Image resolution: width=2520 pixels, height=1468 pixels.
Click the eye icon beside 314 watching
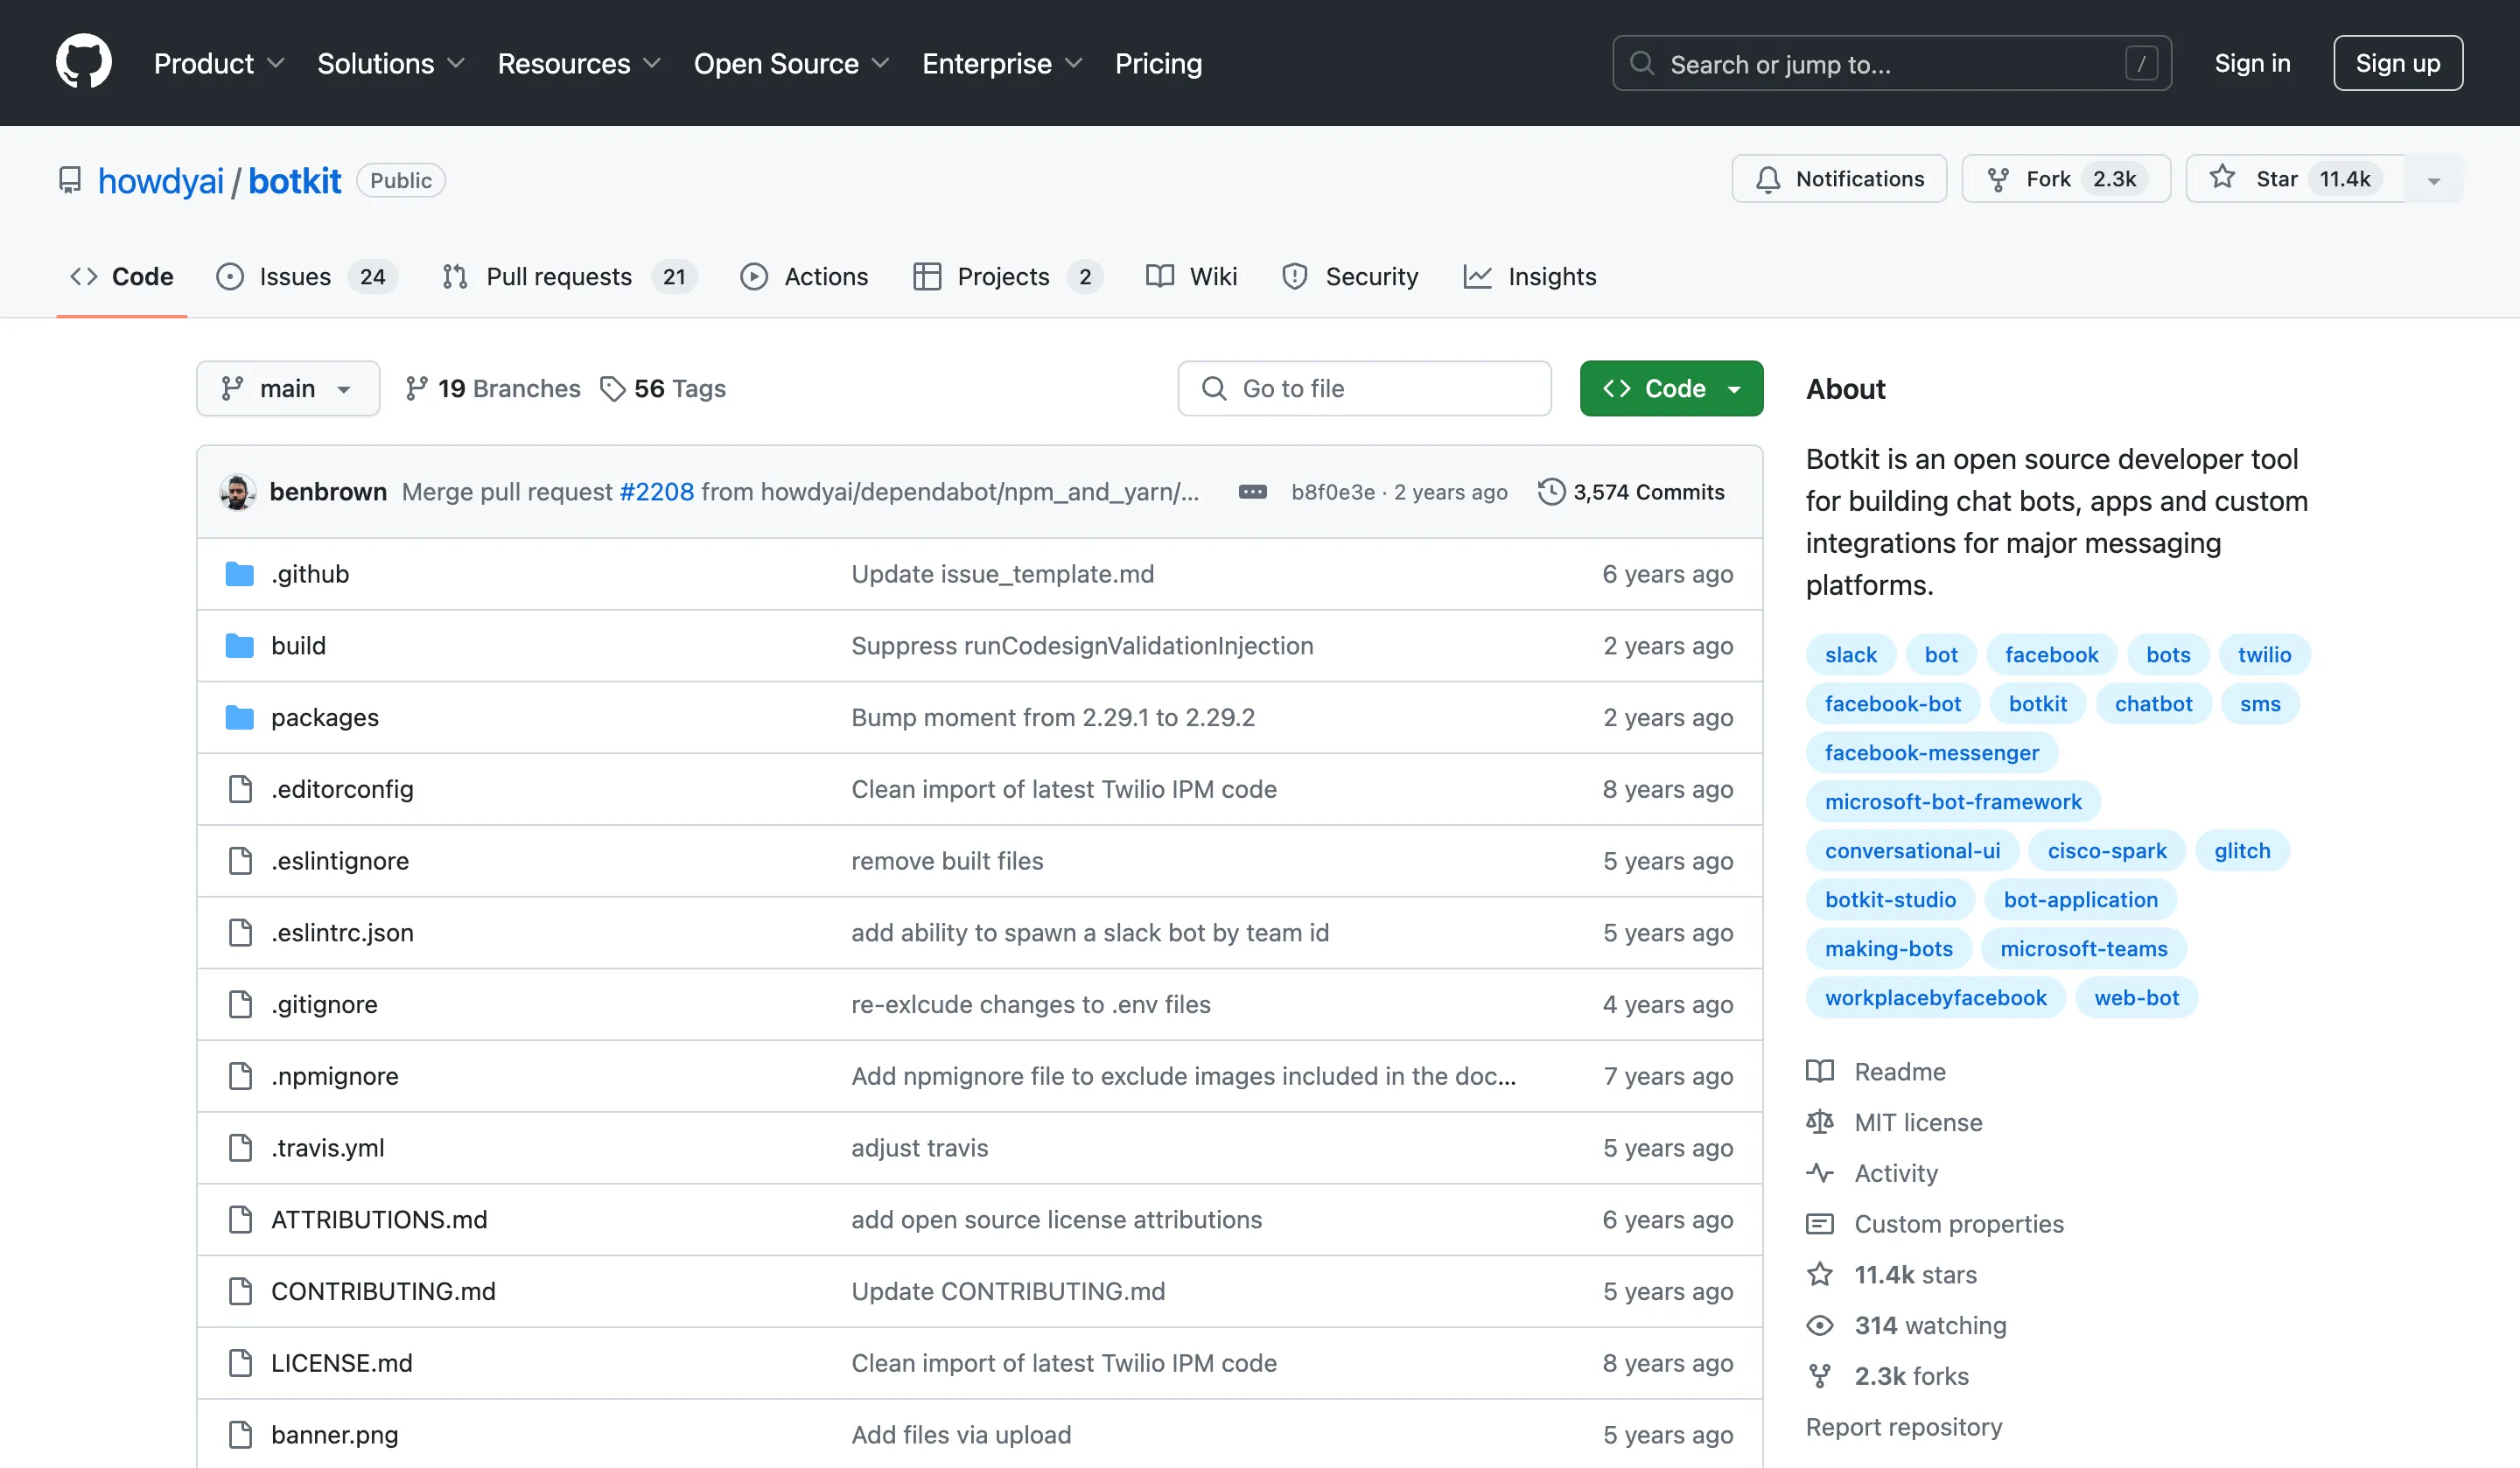pyautogui.click(x=1821, y=1325)
